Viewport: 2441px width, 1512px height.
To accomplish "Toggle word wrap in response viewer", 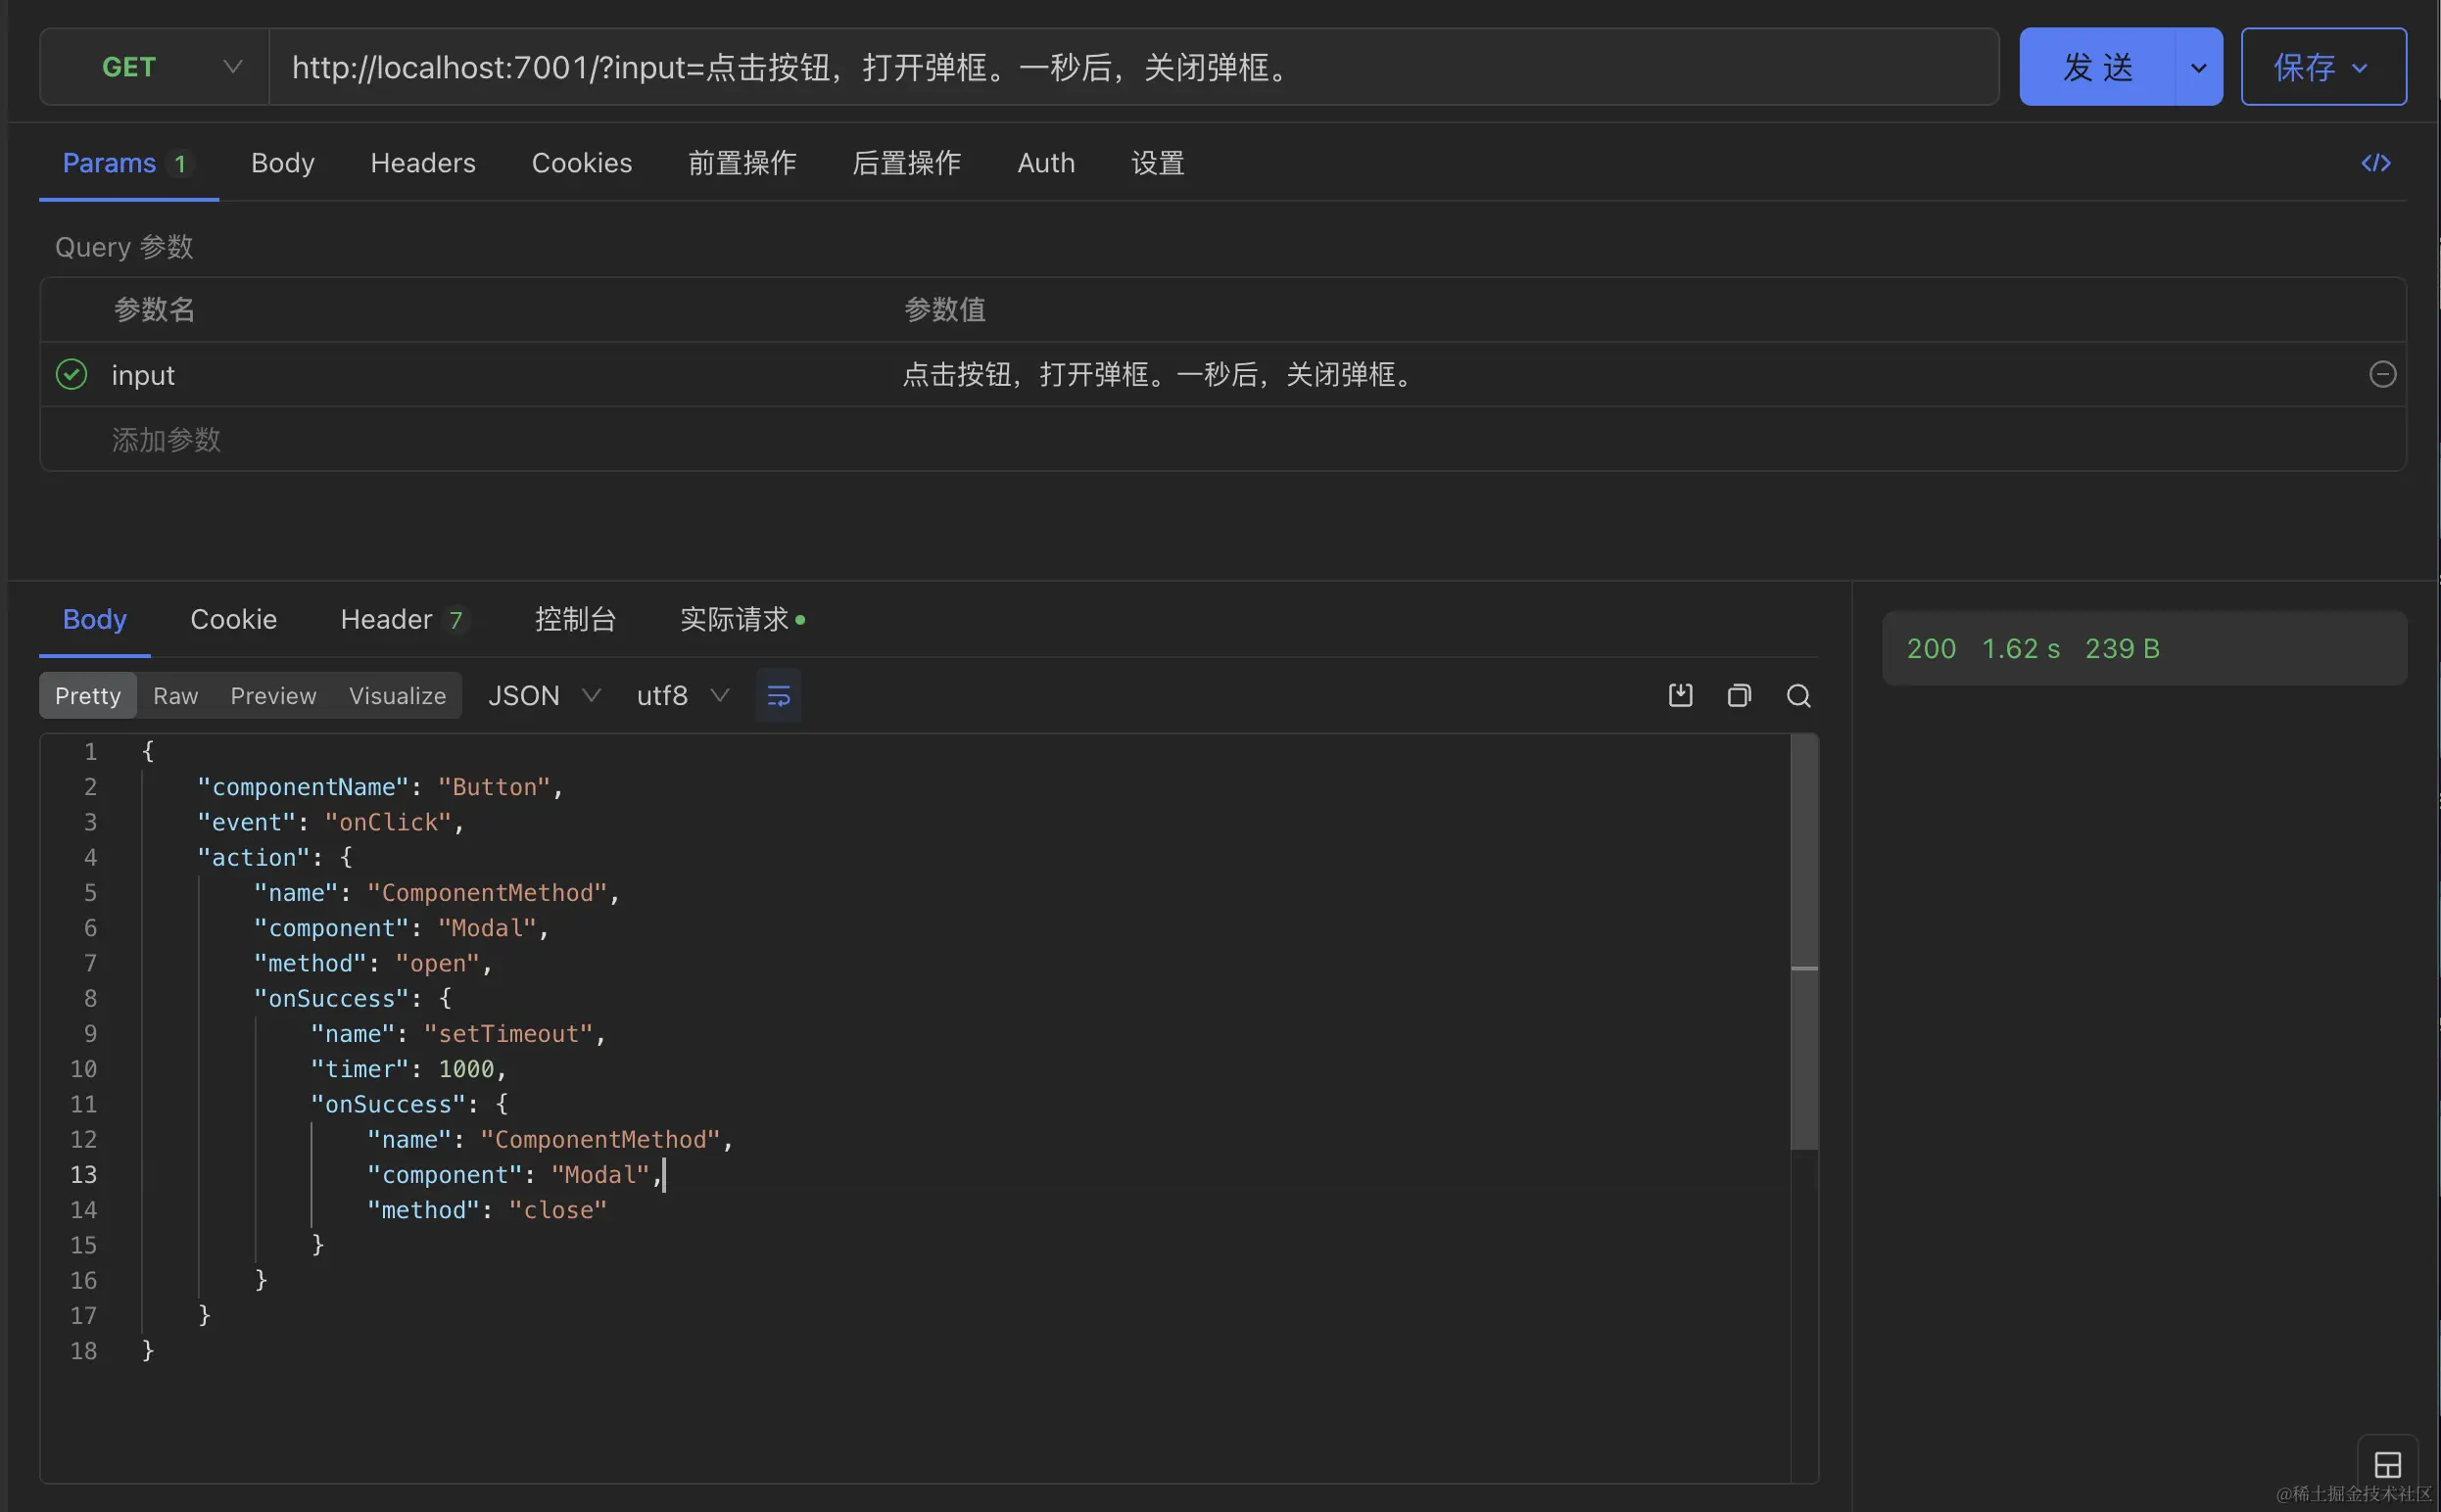I will 778,695.
